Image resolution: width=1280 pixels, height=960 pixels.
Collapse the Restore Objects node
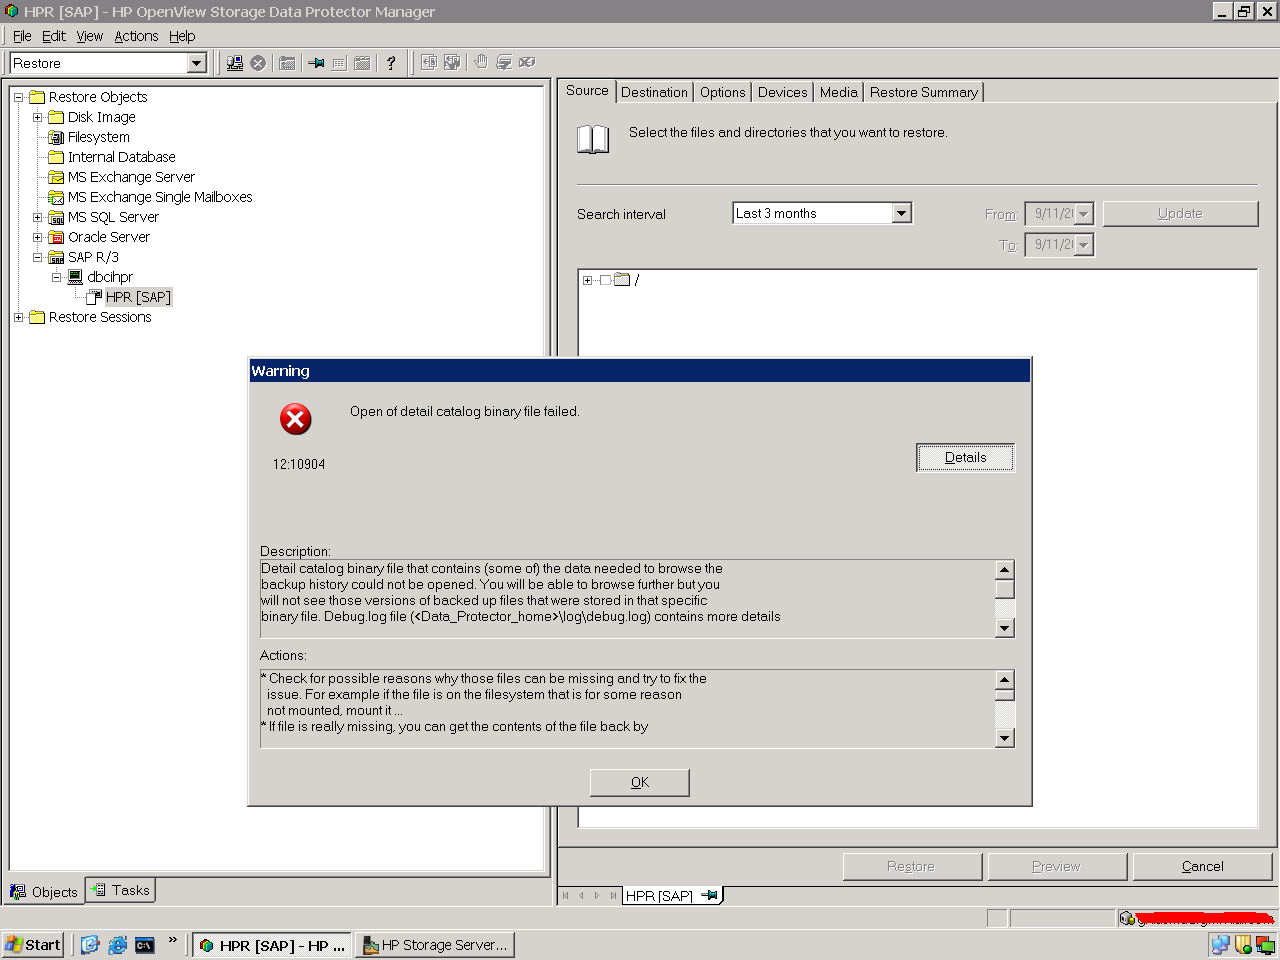18,97
